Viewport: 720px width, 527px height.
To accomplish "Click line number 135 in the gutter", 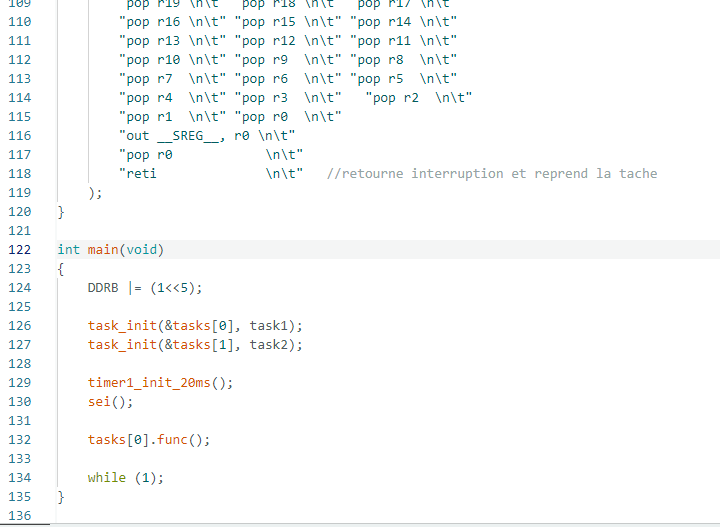I will (x=20, y=497).
